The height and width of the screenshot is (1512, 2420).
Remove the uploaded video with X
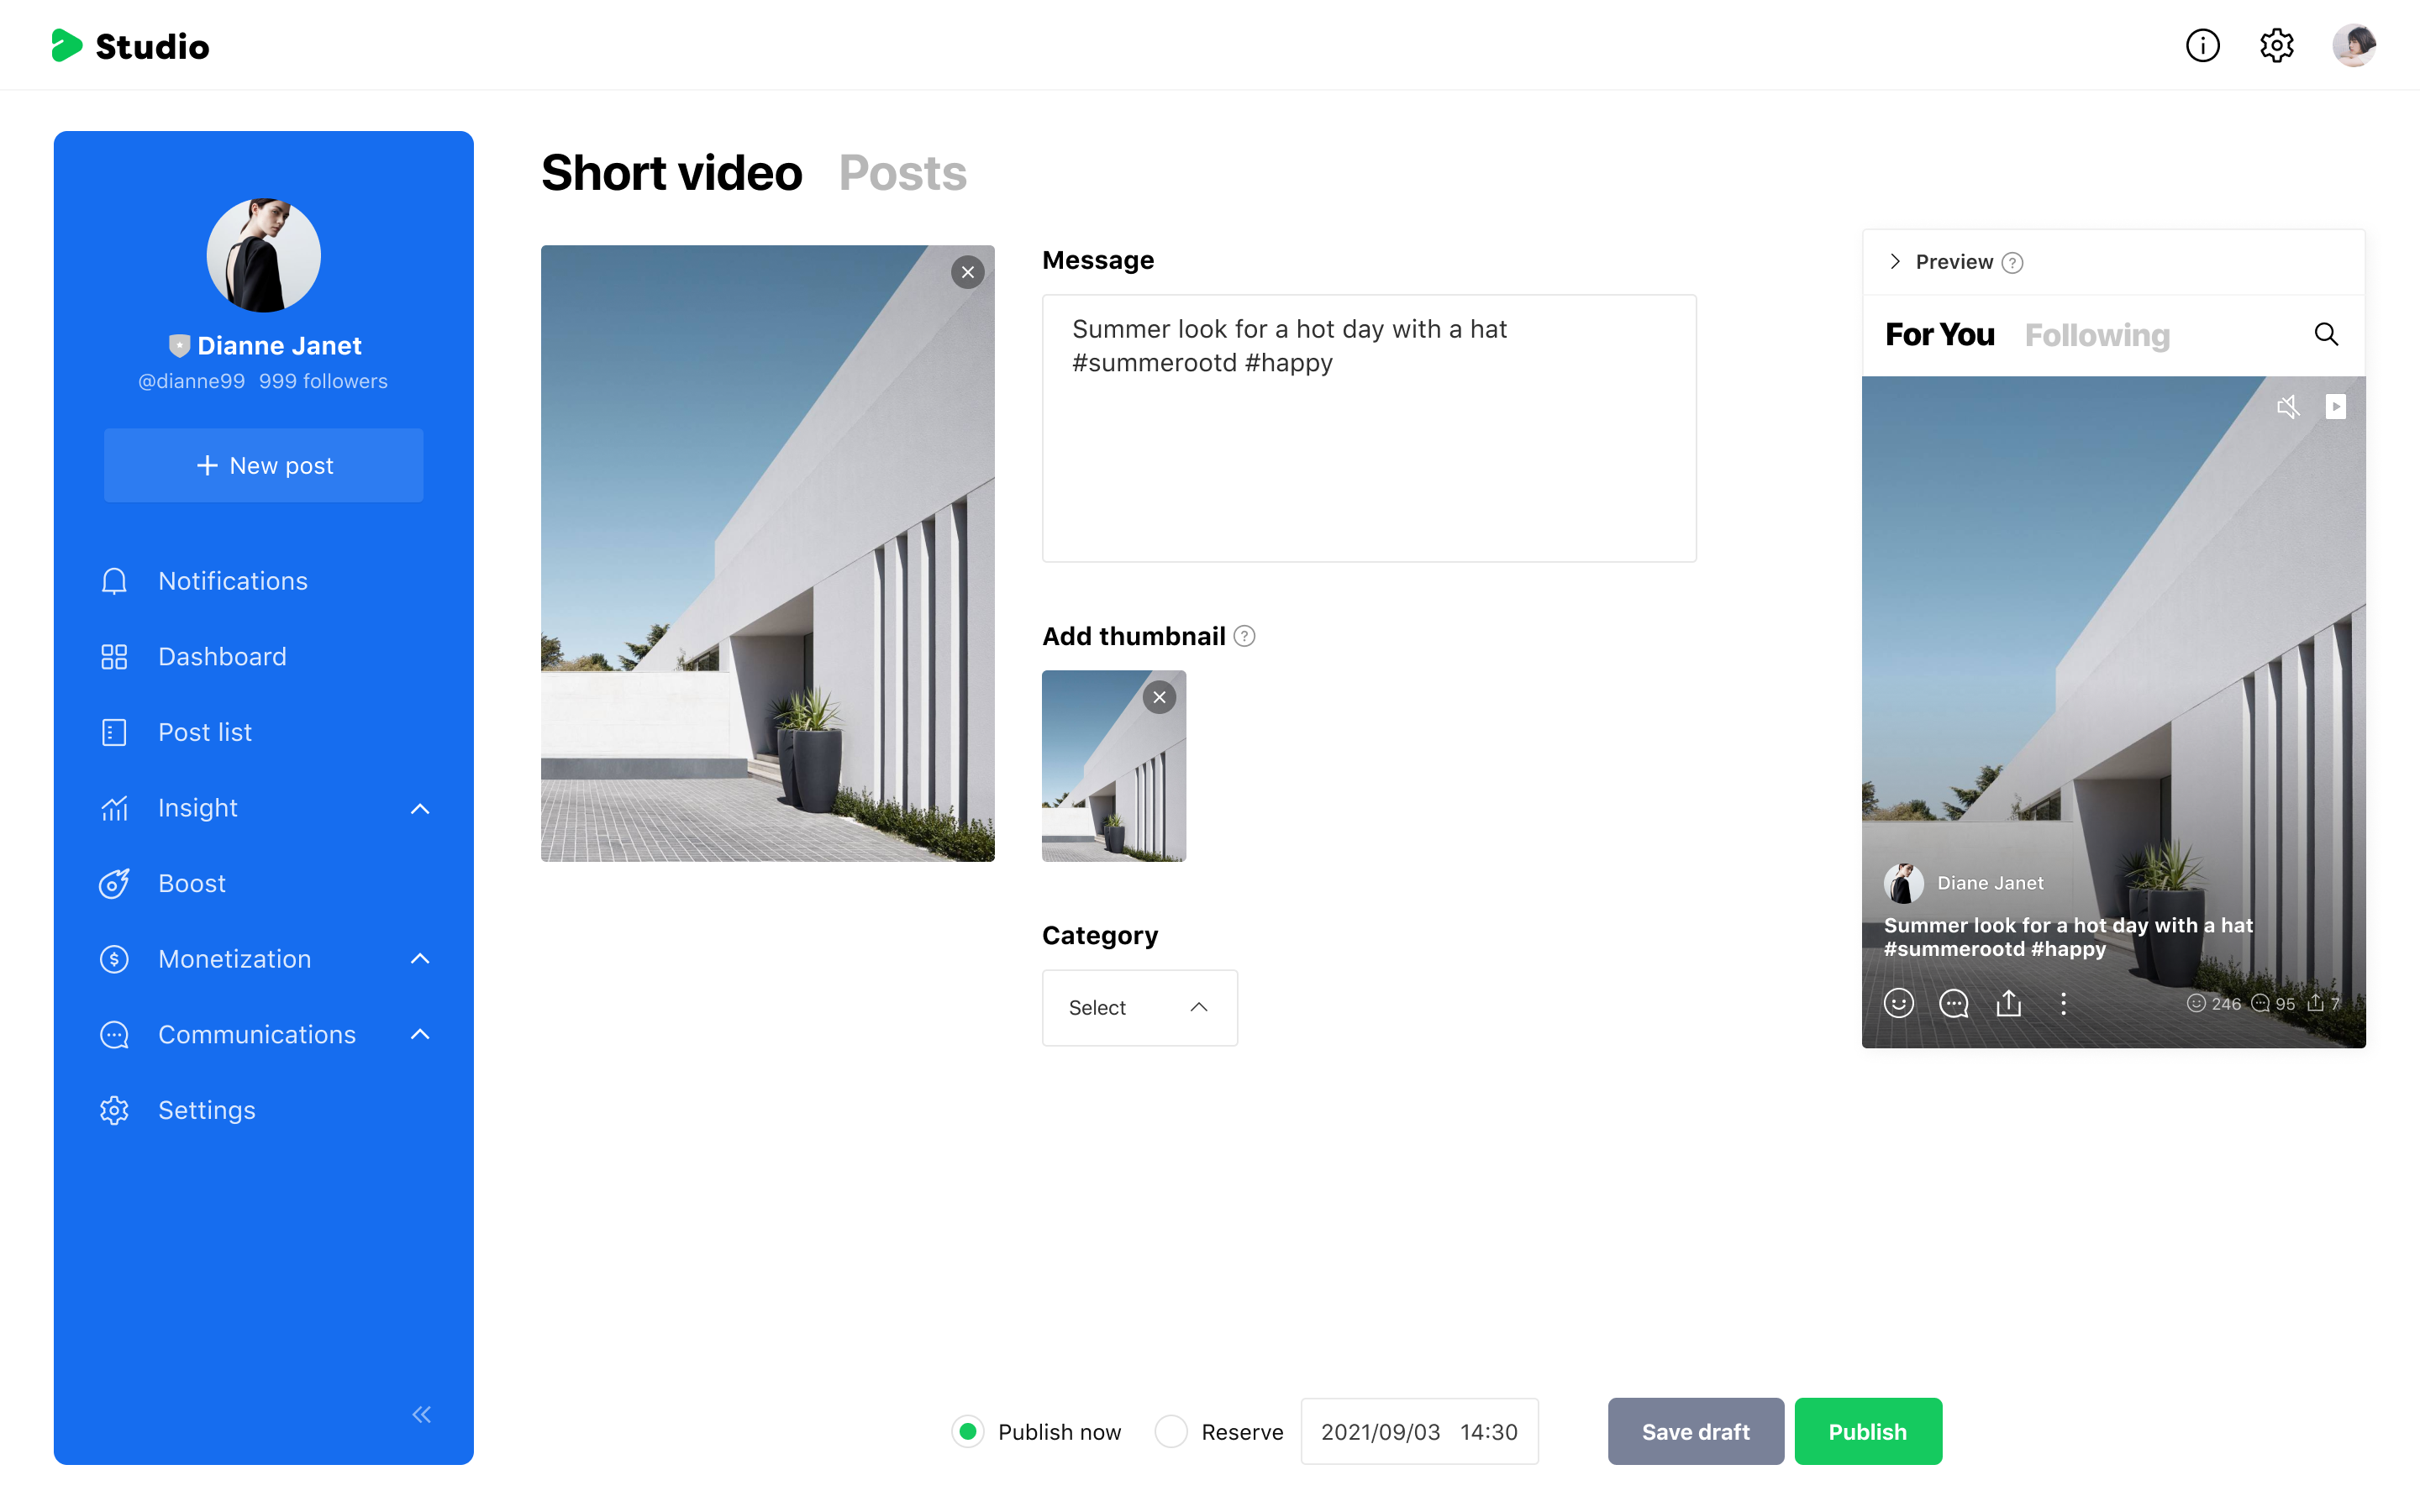click(967, 272)
